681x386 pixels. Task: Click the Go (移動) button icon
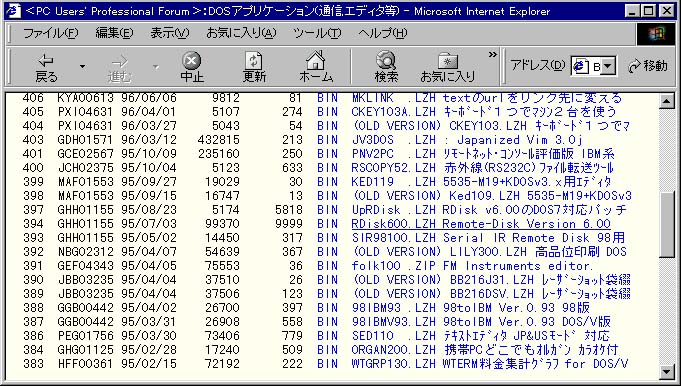pyautogui.click(x=635, y=66)
